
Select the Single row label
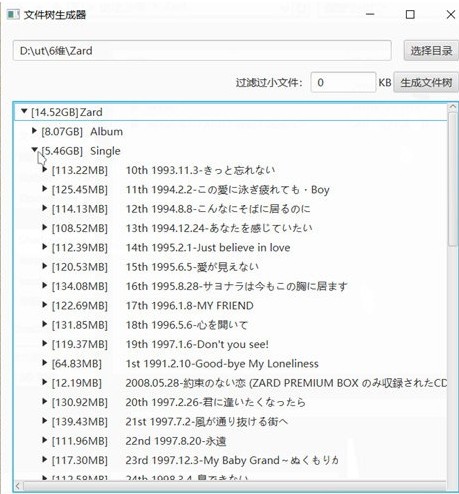coord(105,151)
